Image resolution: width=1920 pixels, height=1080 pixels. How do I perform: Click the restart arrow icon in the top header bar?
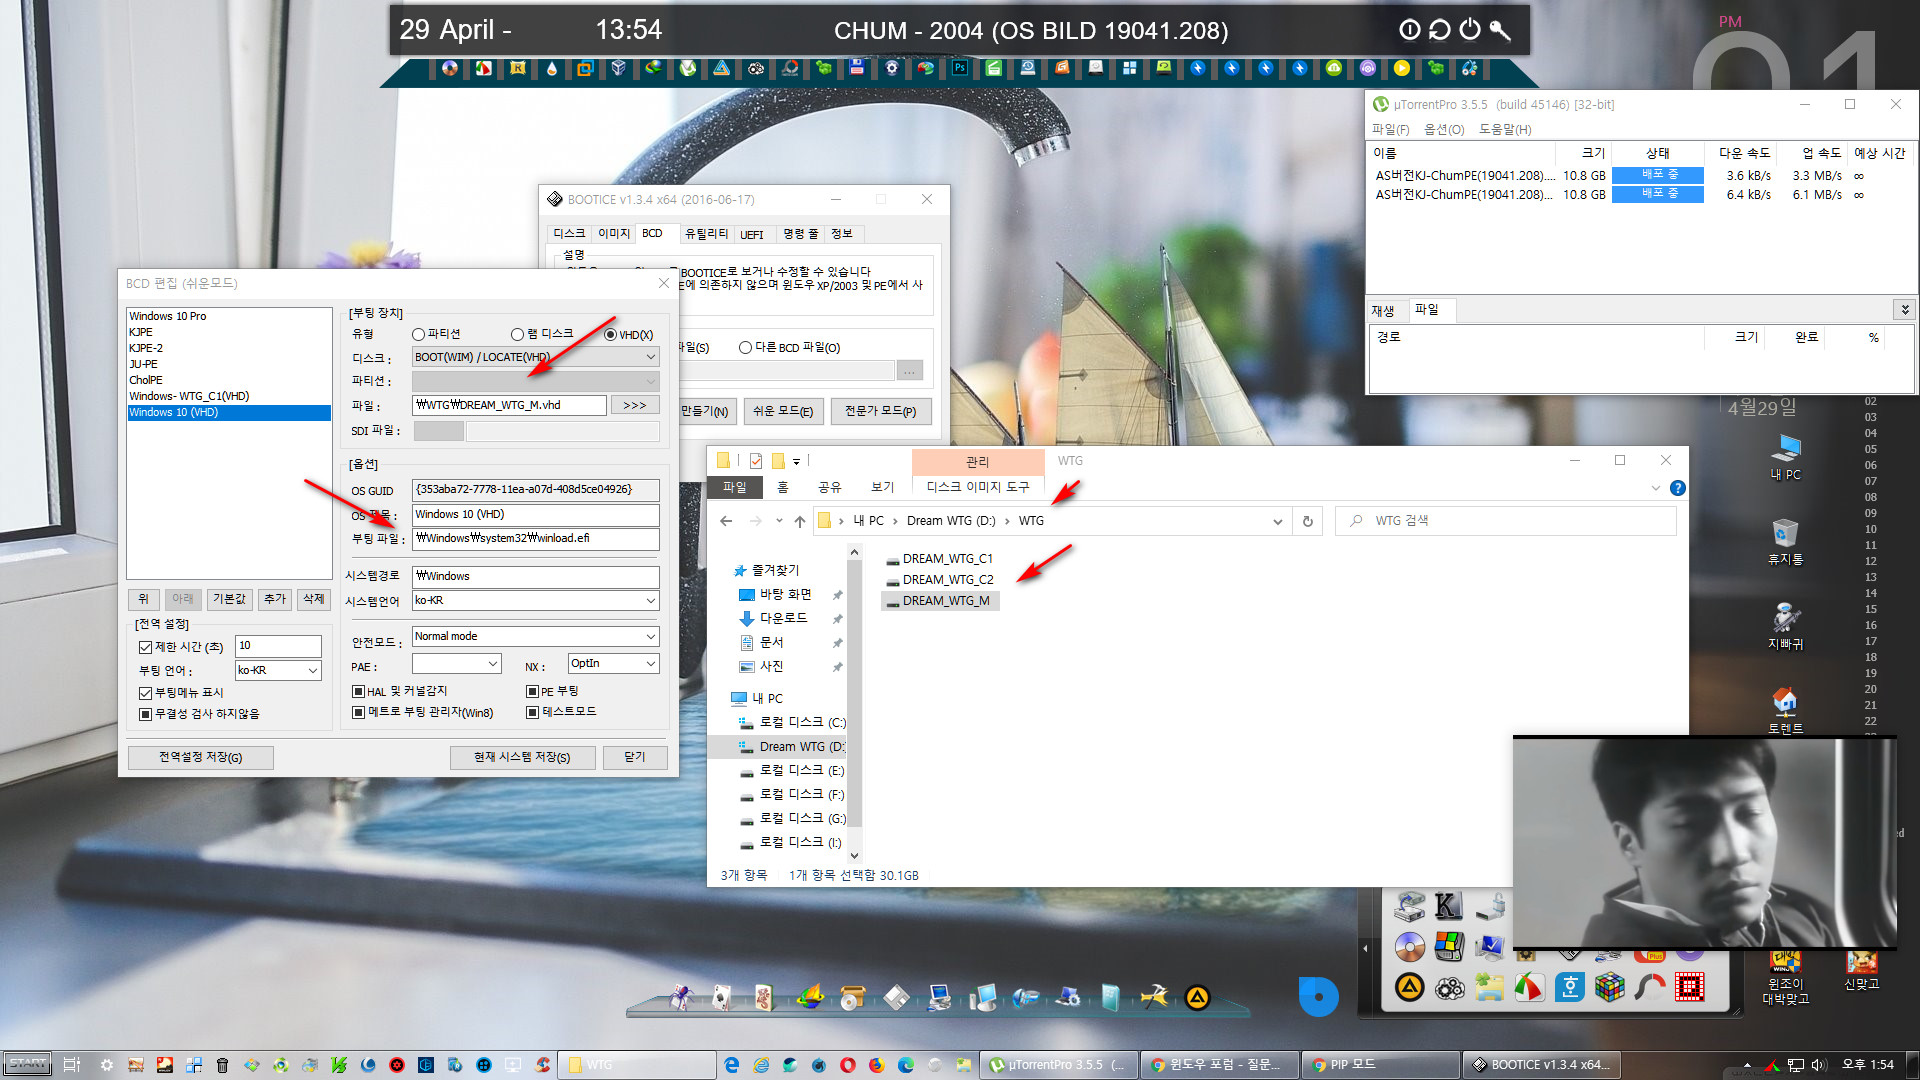[x=1439, y=30]
